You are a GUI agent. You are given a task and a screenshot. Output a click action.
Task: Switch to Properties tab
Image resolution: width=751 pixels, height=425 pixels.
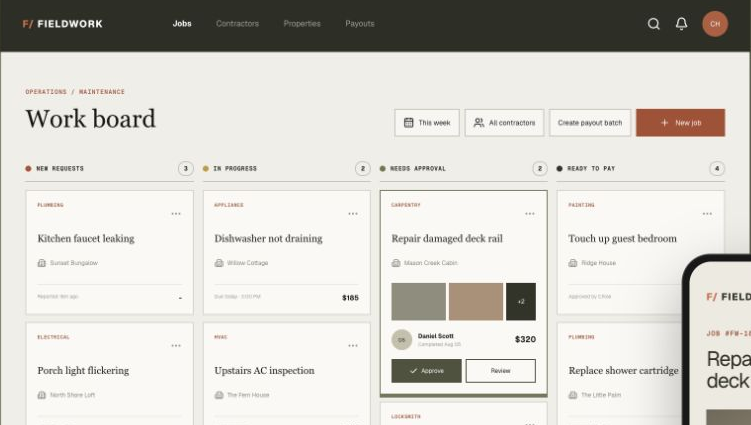[302, 23]
